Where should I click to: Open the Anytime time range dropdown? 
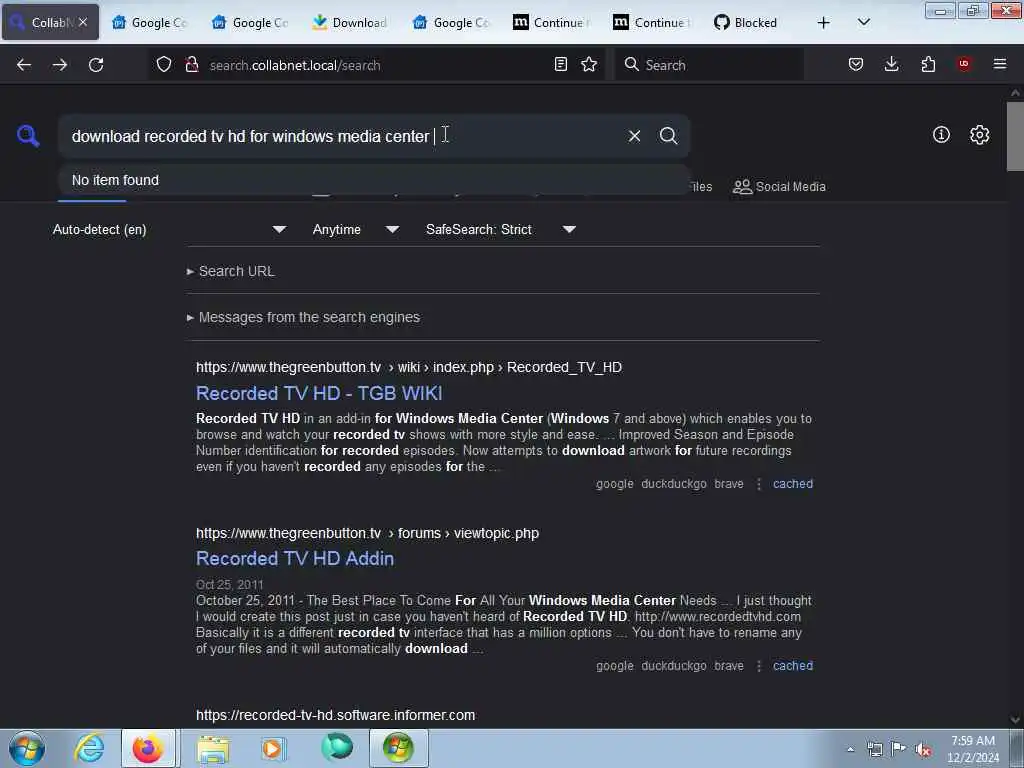[x=356, y=229]
